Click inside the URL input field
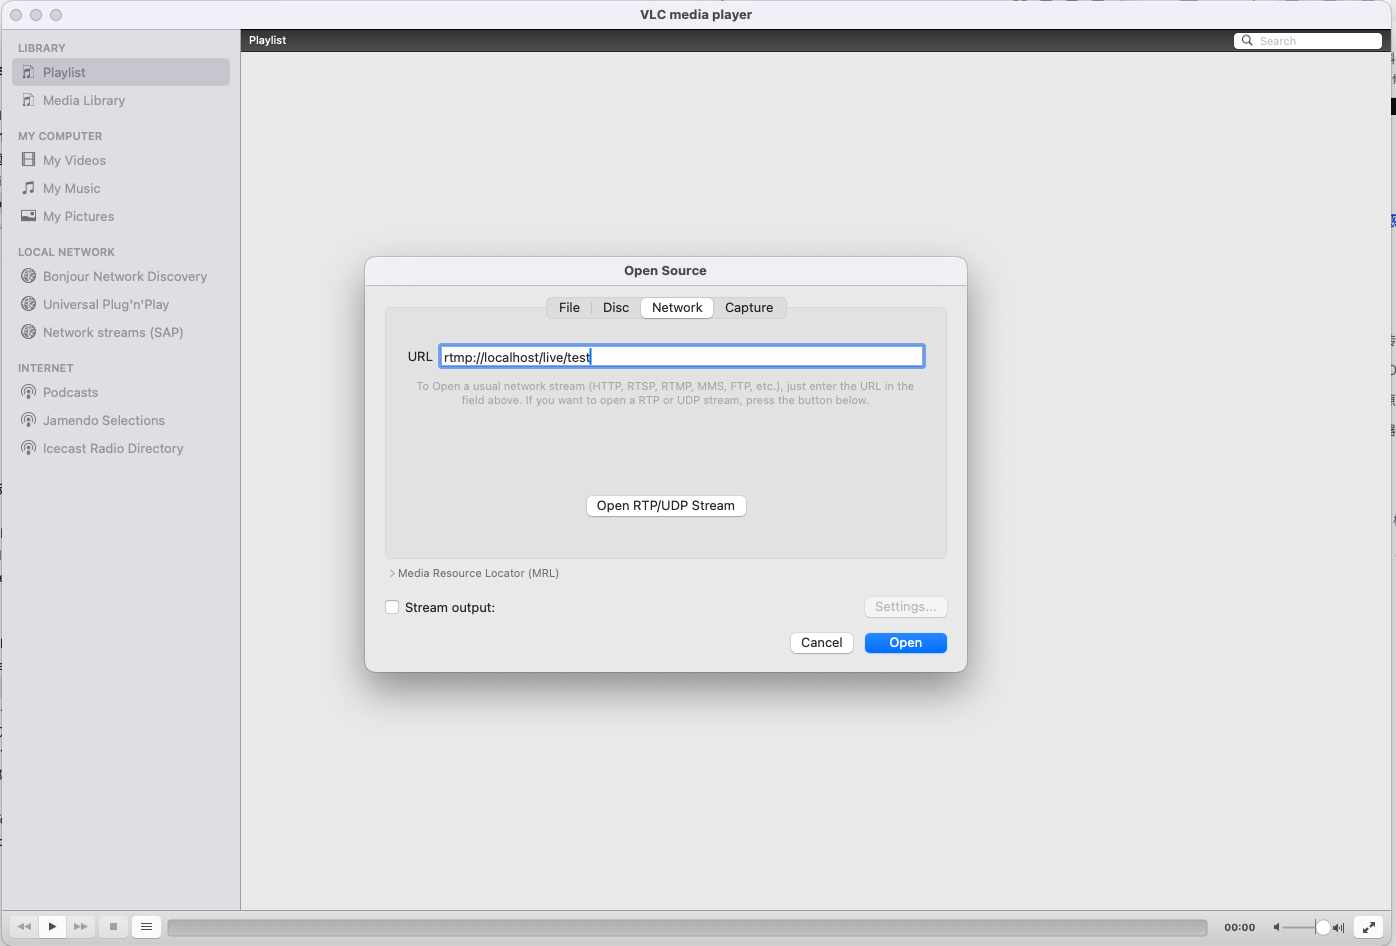1396x946 pixels. click(x=681, y=356)
